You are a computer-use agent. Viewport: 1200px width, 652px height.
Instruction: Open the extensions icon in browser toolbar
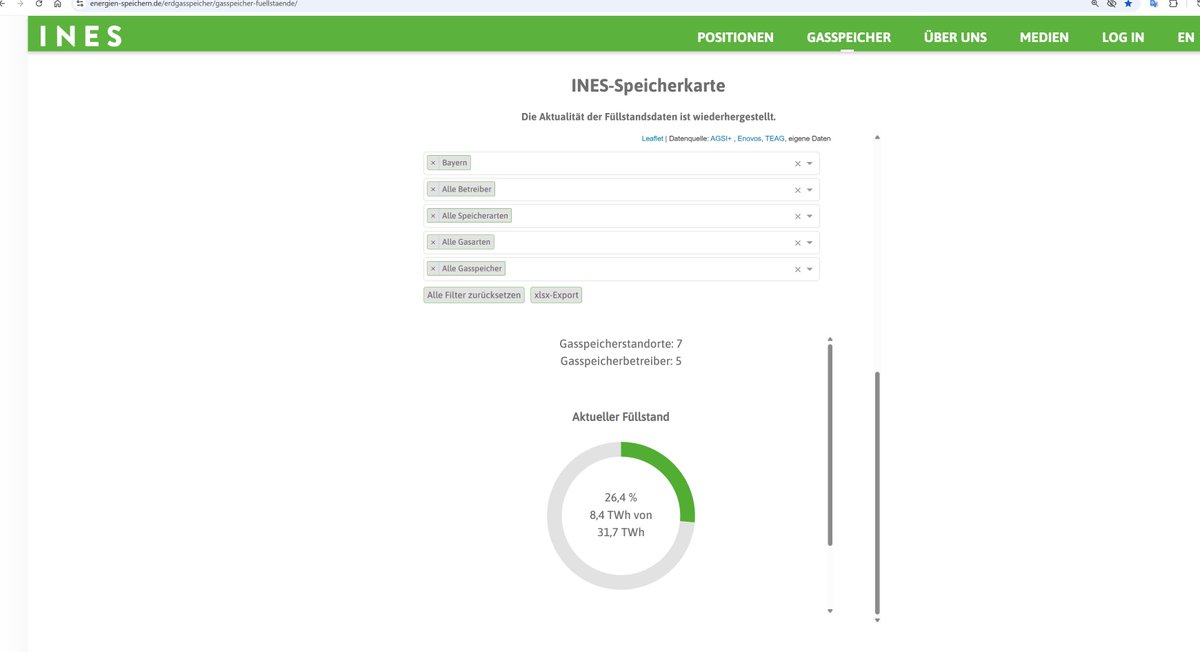click(x=1173, y=4)
